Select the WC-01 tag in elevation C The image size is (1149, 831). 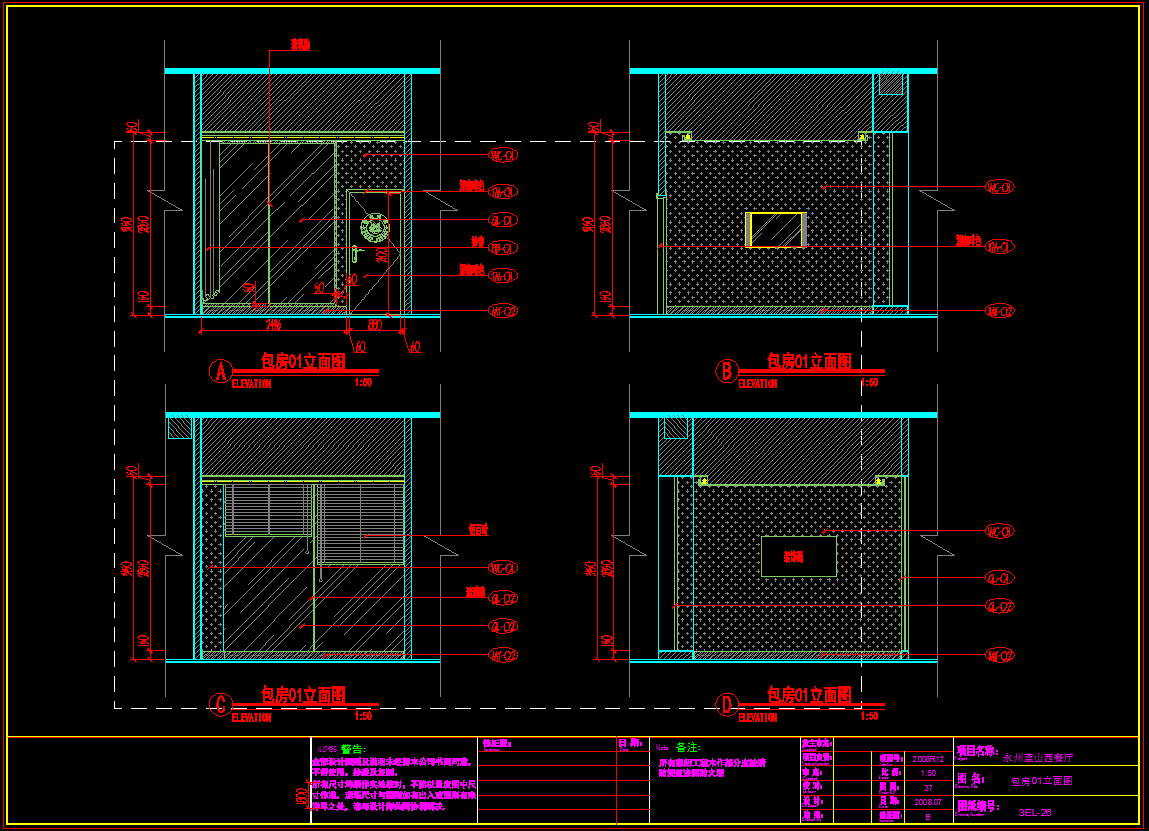click(503, 568)
